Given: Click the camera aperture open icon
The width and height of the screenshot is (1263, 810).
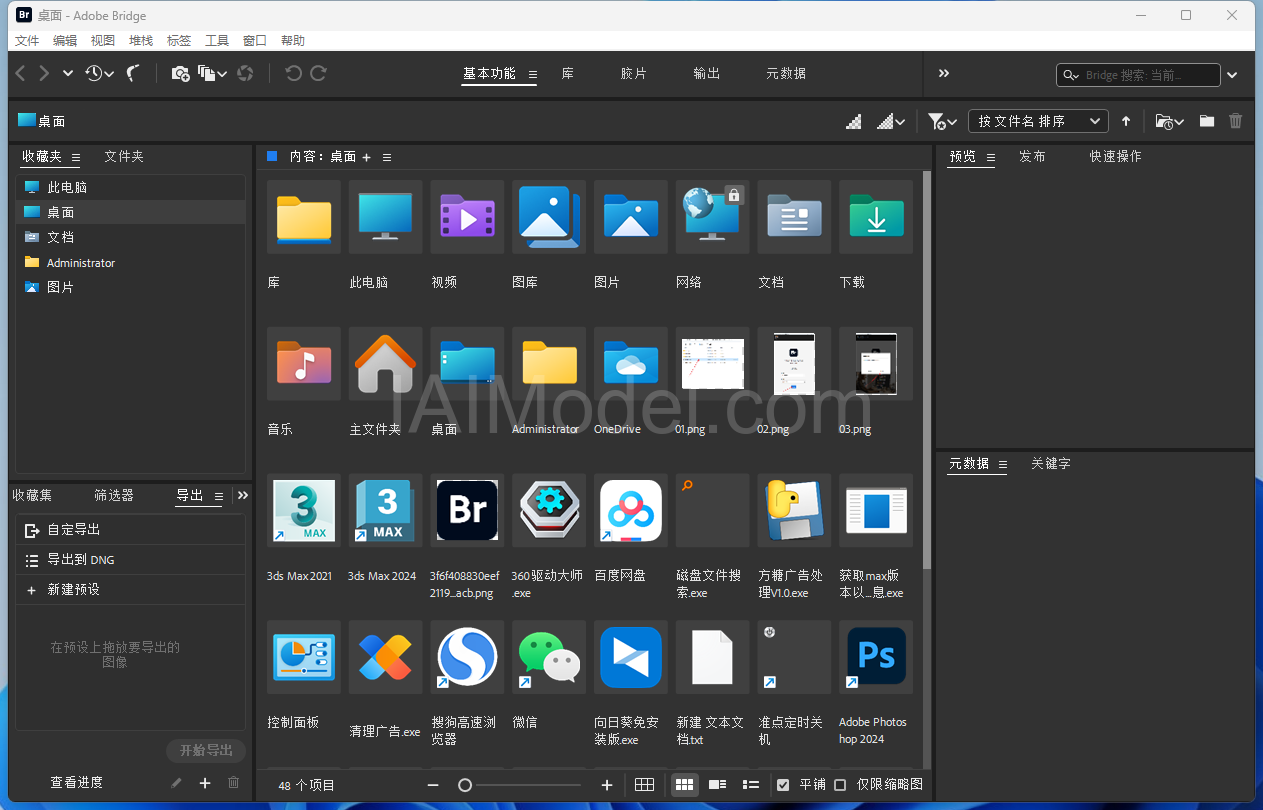Looking at the screenshot, I should click(x=245, y=73).
